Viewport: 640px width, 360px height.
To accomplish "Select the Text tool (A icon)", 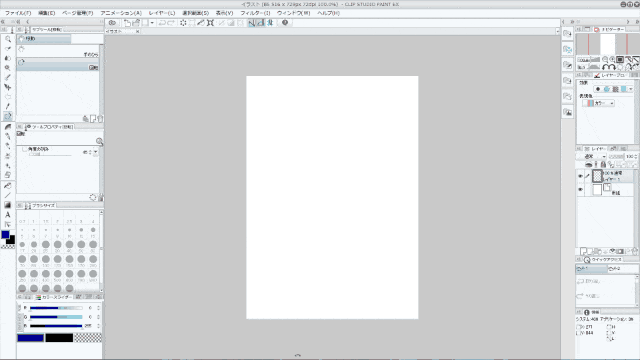I will tap(8, 215).
